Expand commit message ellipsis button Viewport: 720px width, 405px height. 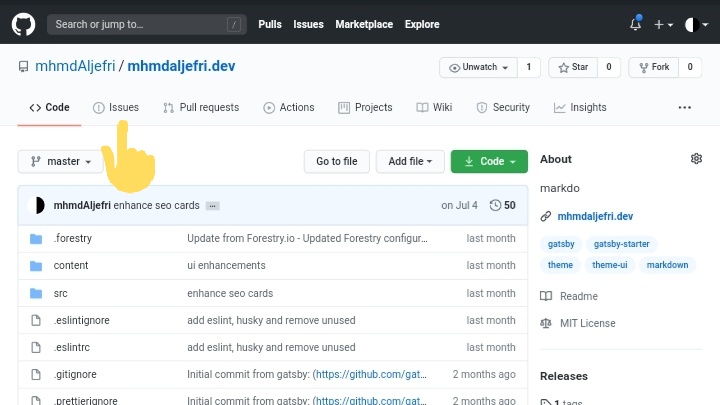[212, 206]
